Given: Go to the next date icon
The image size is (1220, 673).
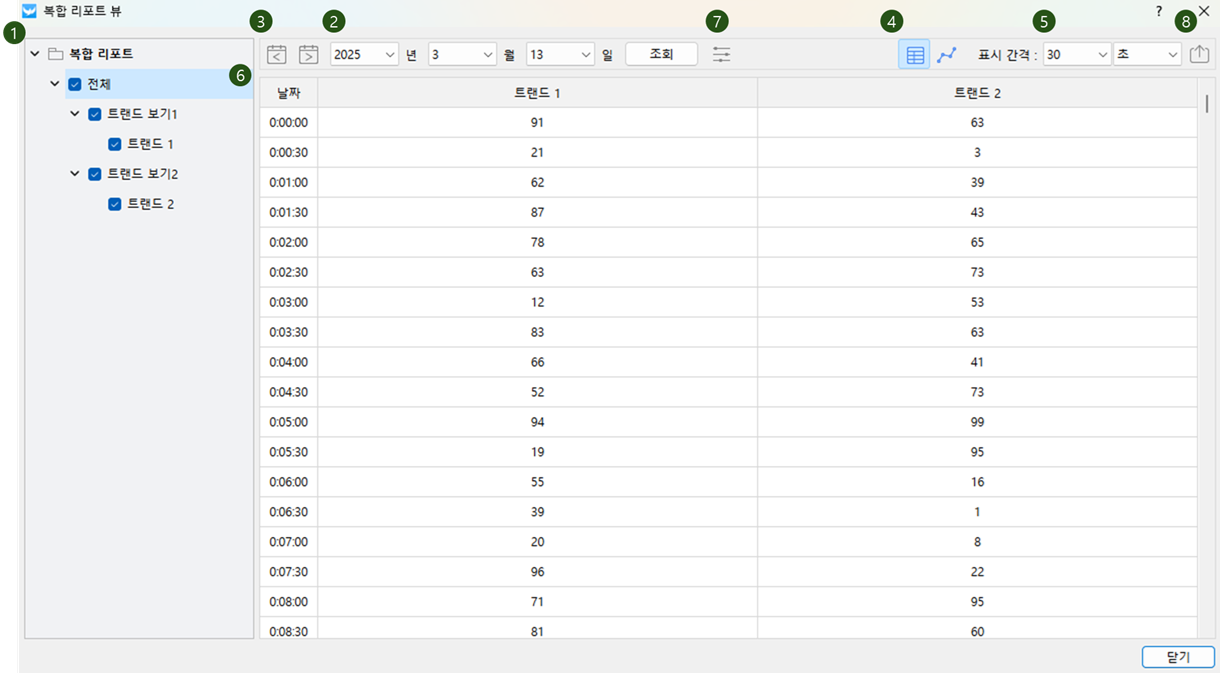Looking at the screenshot, I should [309, 55].
